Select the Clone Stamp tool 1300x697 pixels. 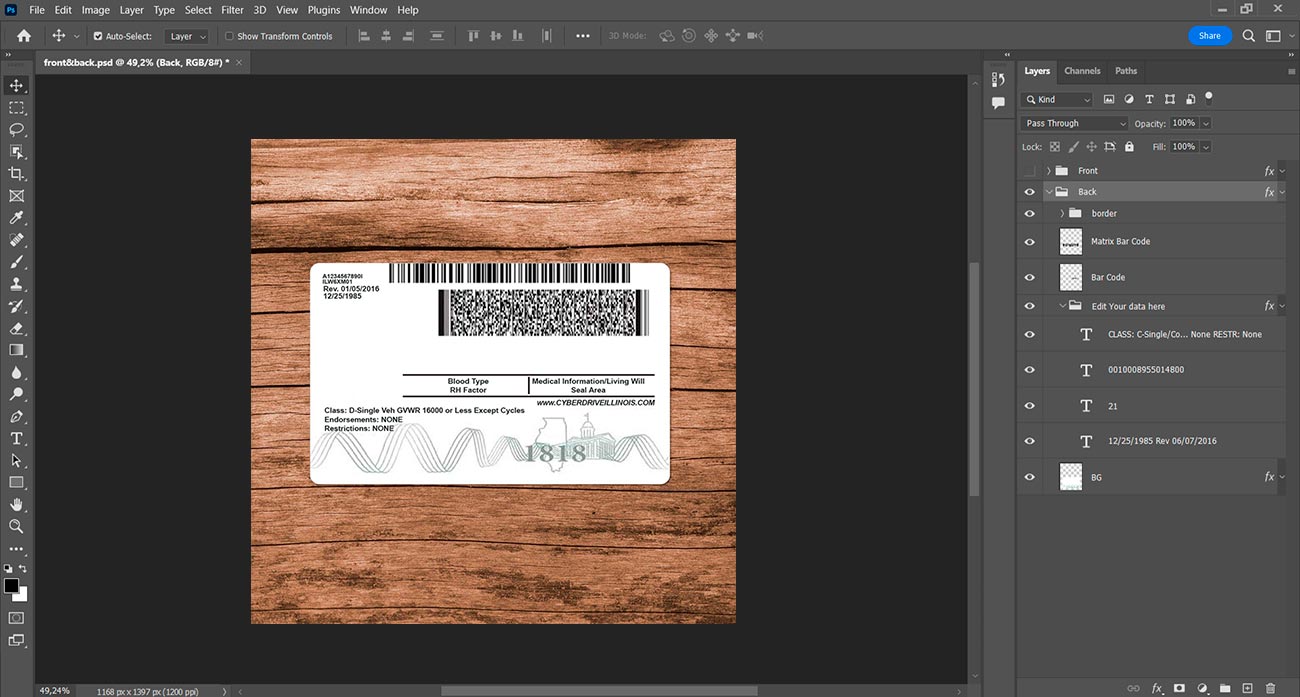pyautogui.click(x=16, y=284)
